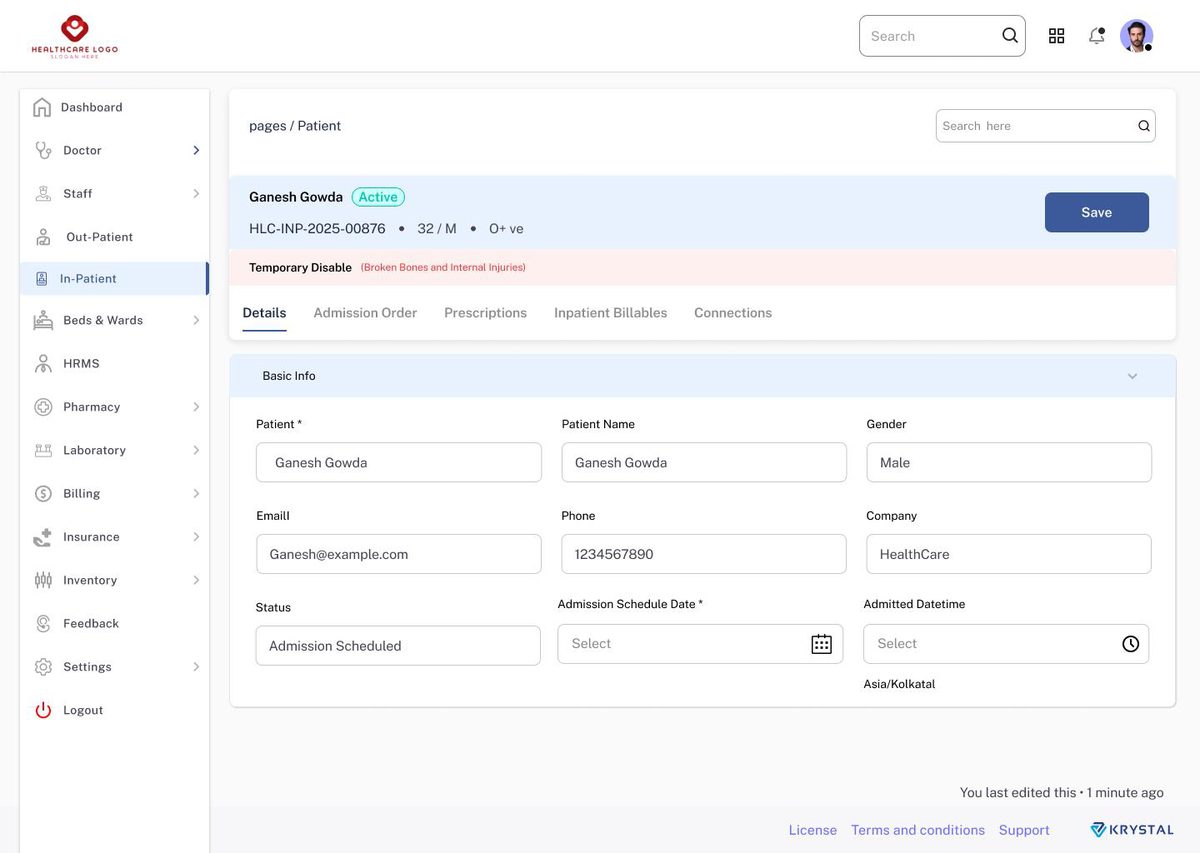Click the Company input field
The height and width of the screenshot is (853, 1200).
(x=1009, y=554)
